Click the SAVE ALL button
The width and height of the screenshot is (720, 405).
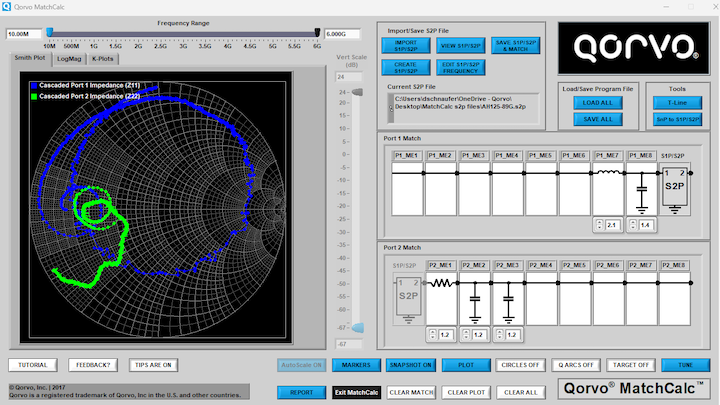coord(598,119)
